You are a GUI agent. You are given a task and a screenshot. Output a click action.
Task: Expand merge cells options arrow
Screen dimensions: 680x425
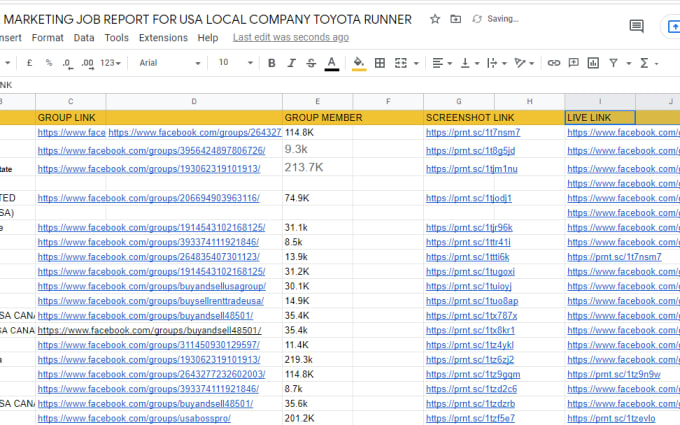click(416, 63)
